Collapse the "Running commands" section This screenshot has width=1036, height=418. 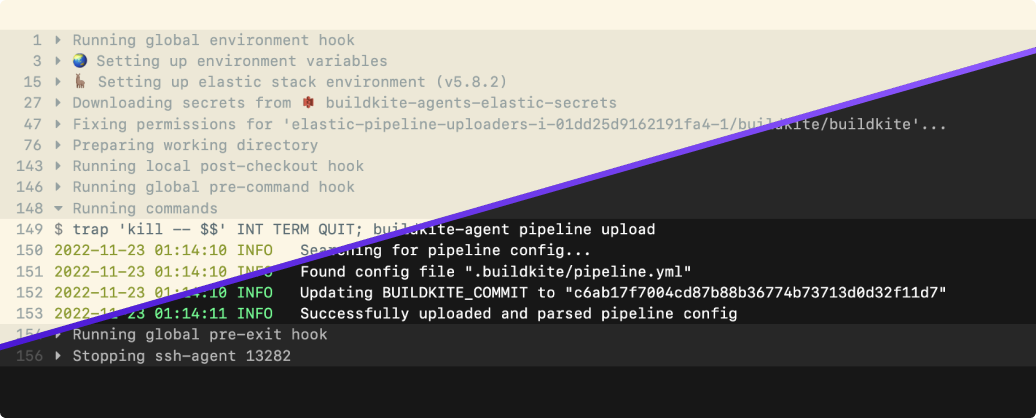[x=58, y=208]
